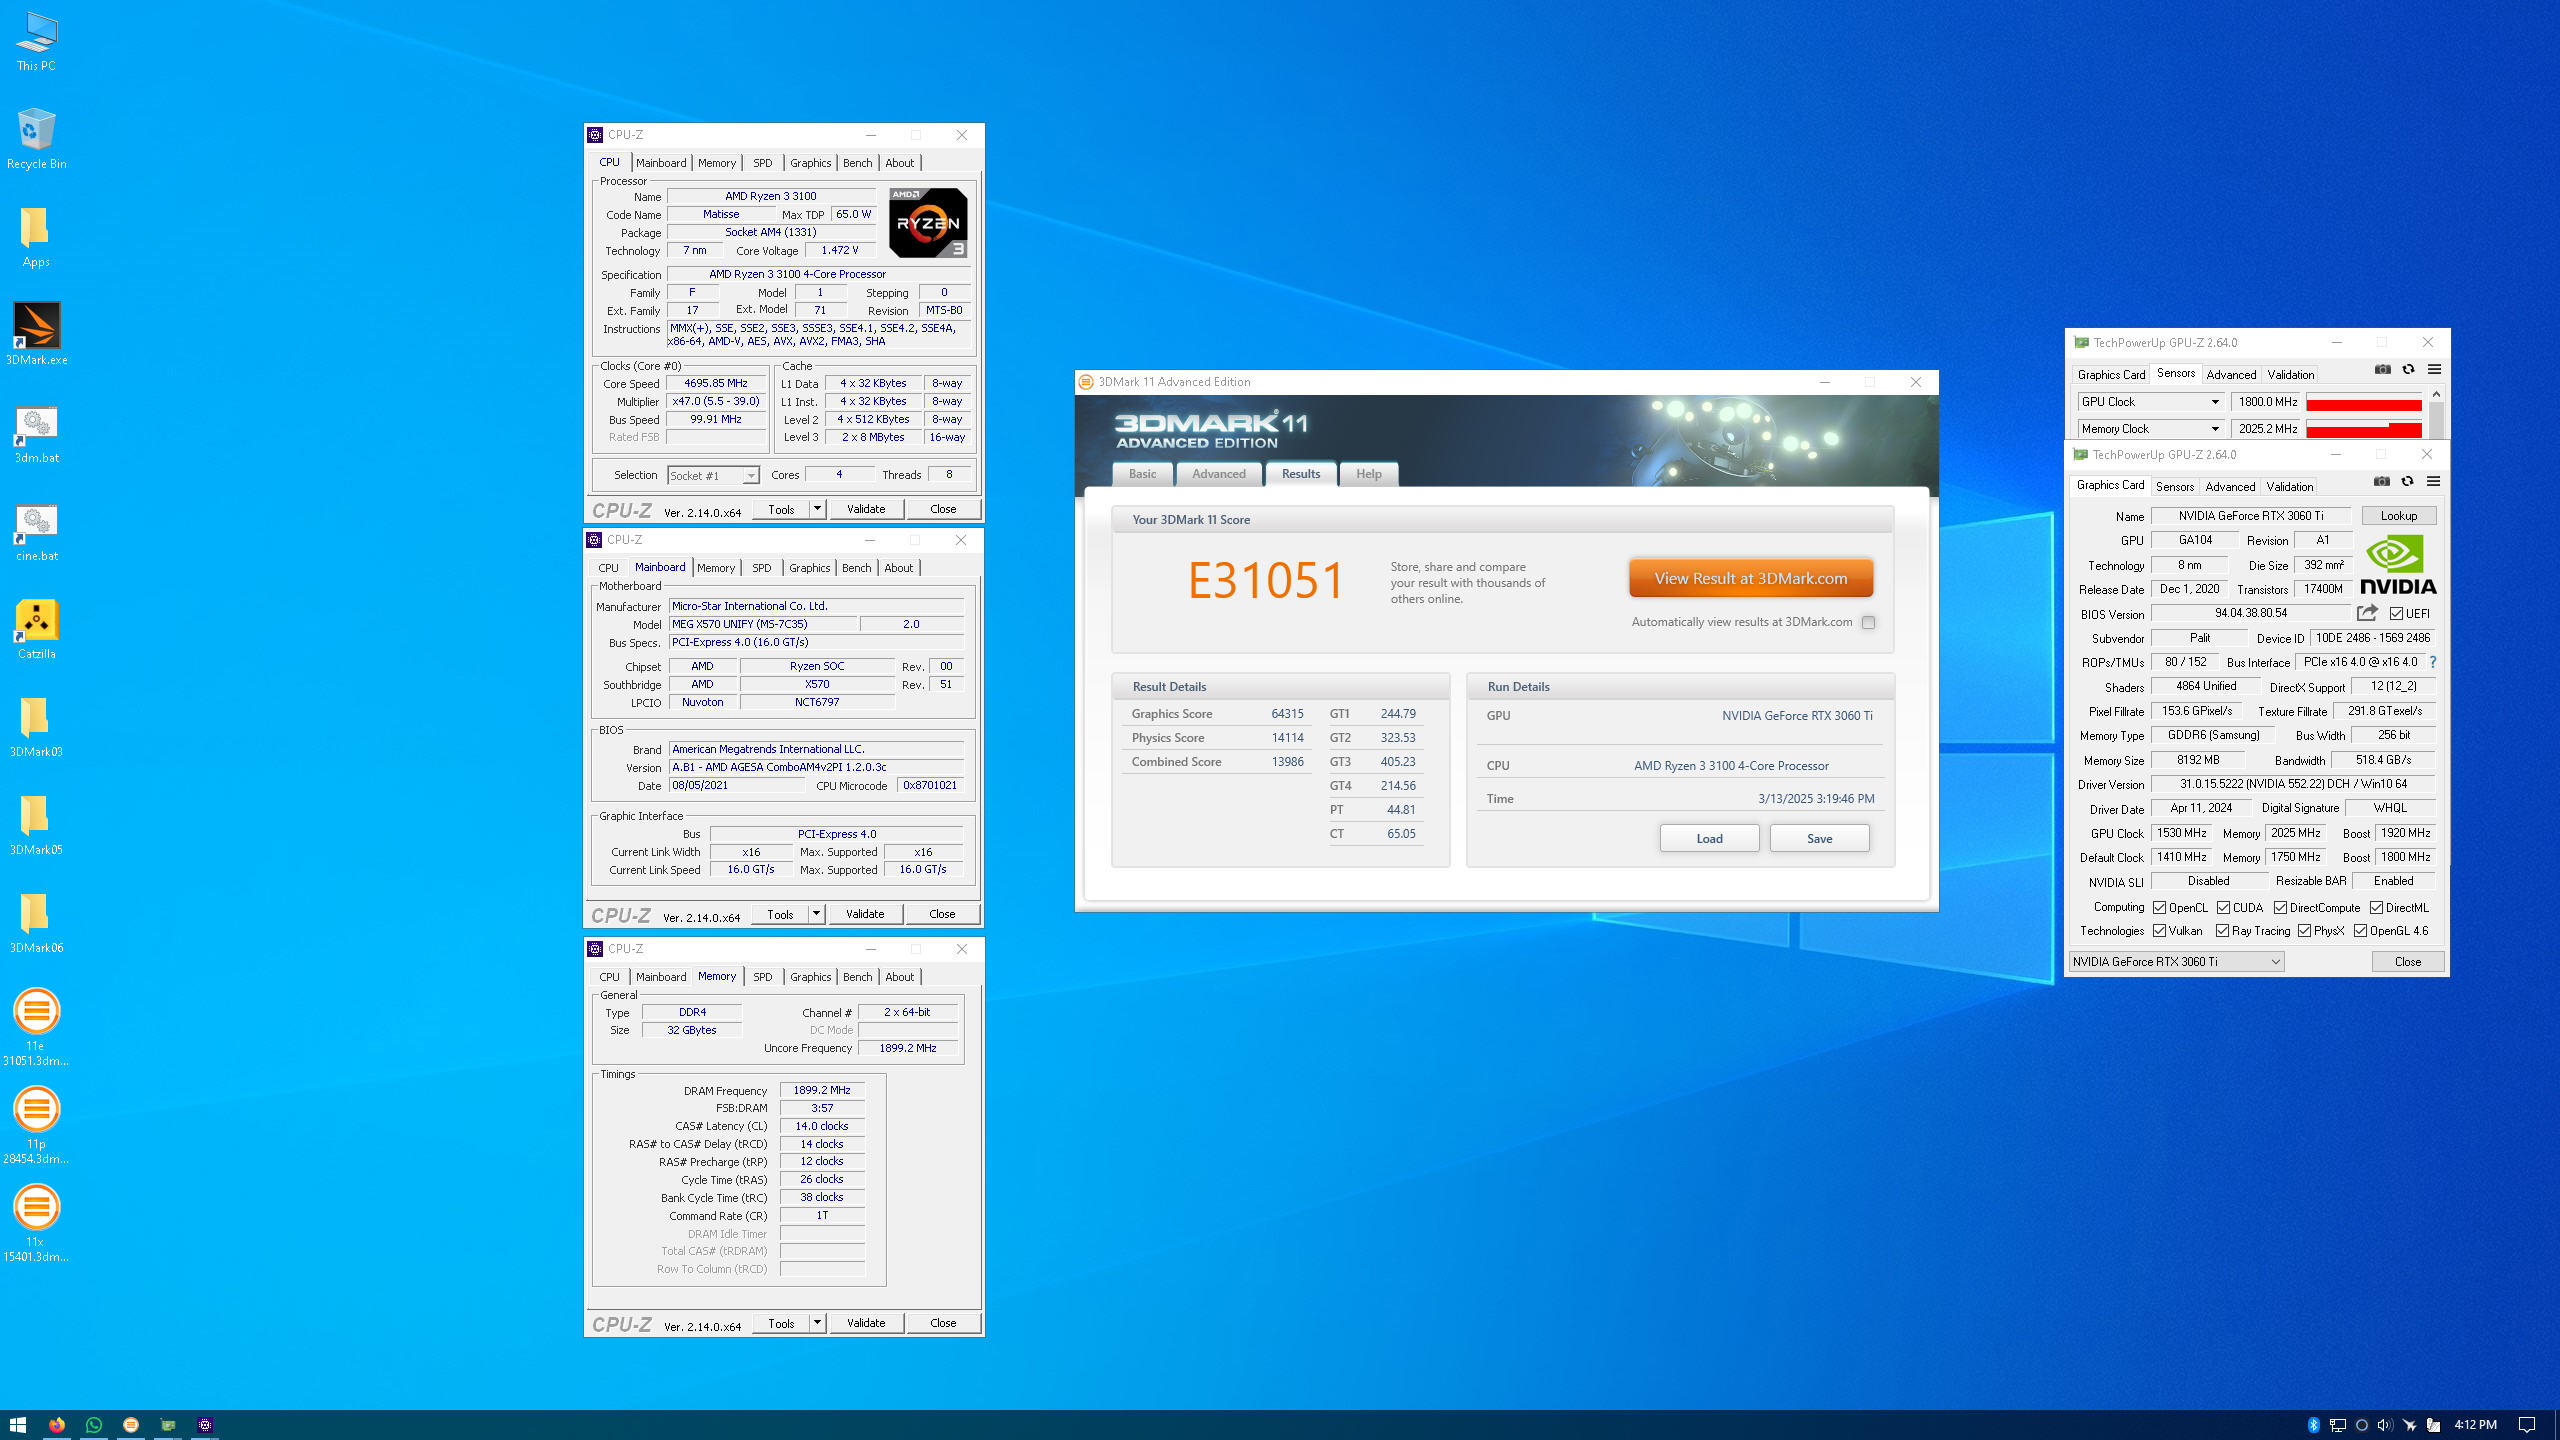
Task: Click the Firefox icon in the taskbar
Action: [57, 1425]
